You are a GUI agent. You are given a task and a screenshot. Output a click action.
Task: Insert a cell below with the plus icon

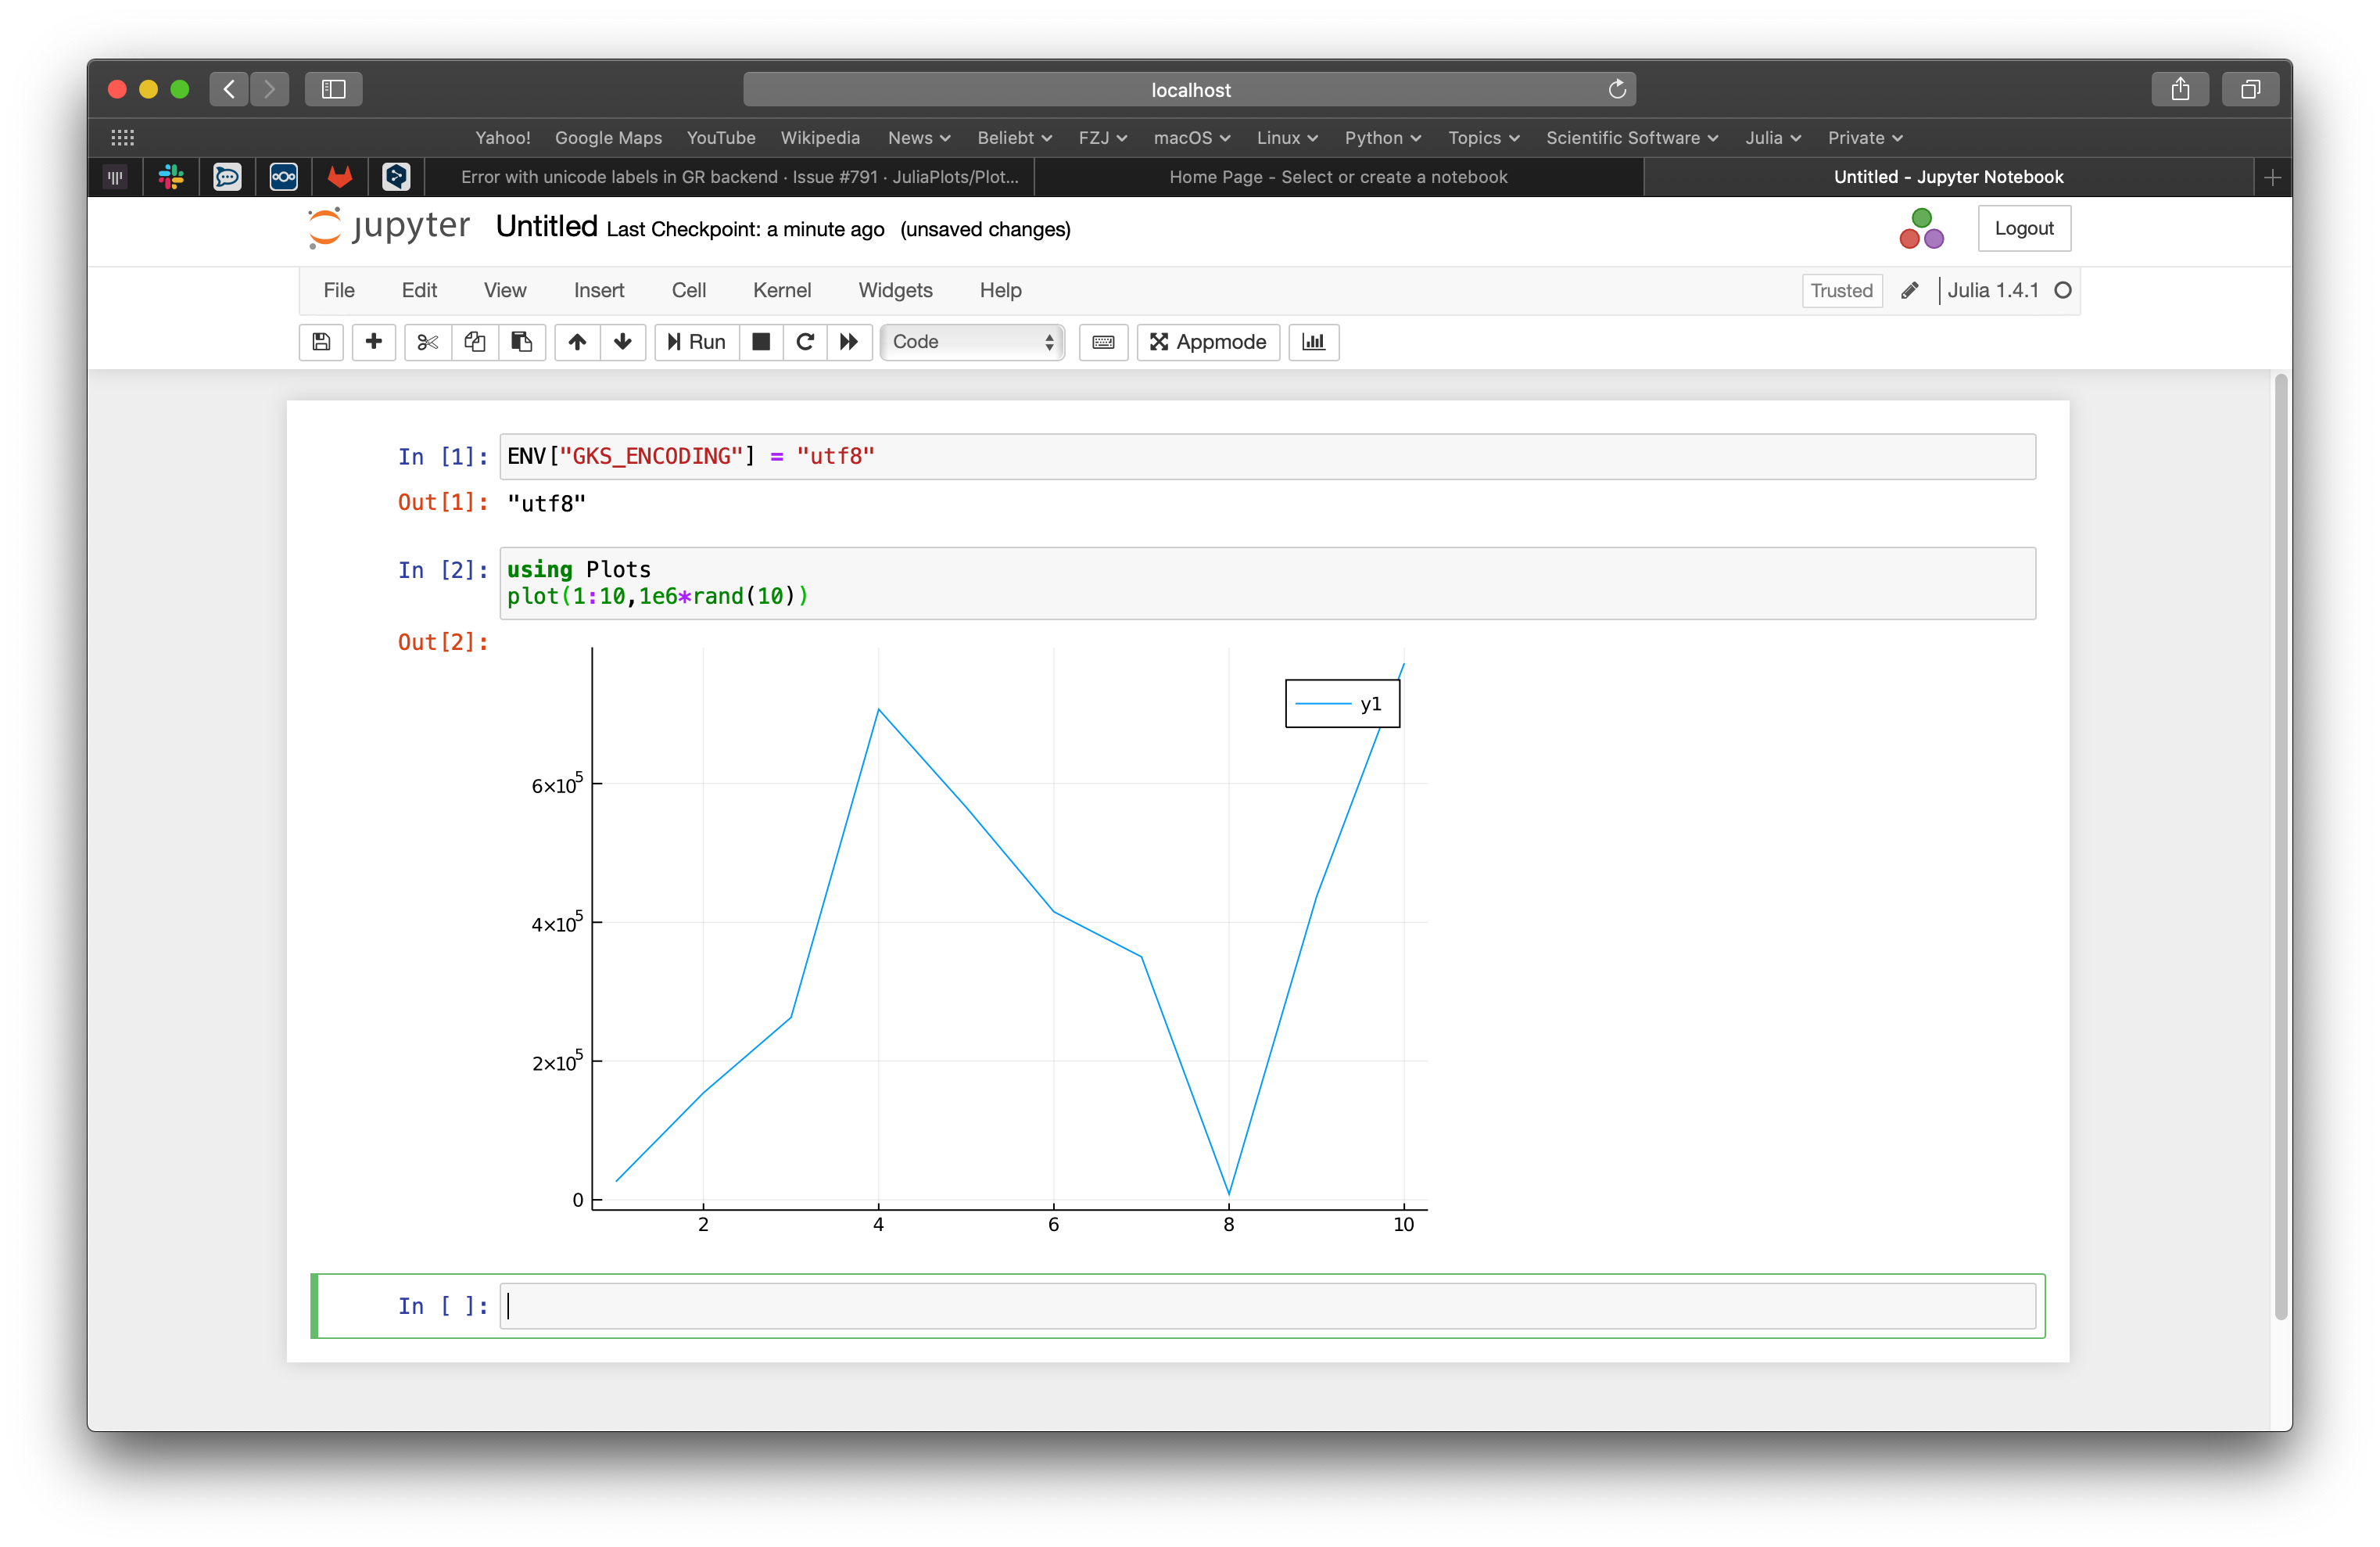point(374,342)
